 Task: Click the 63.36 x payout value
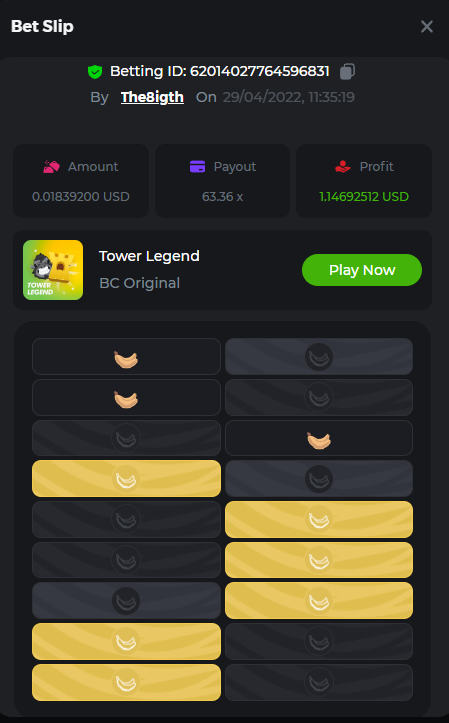[222, 196]
